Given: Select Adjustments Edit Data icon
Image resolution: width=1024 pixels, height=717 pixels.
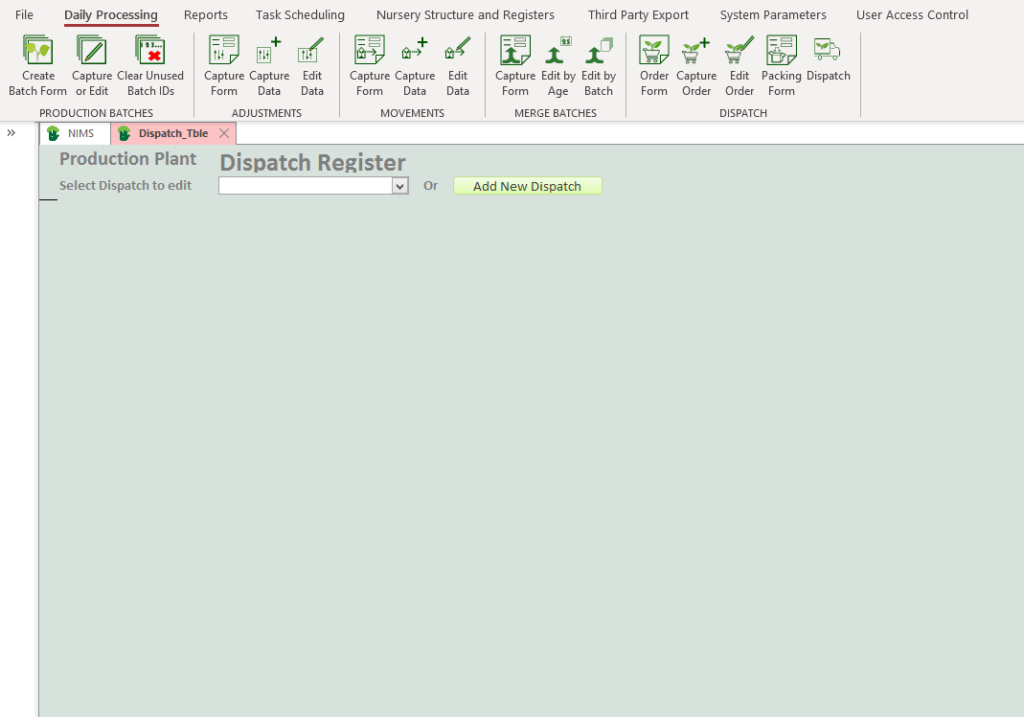Looking at the screenshot, I should pos(312,52).
